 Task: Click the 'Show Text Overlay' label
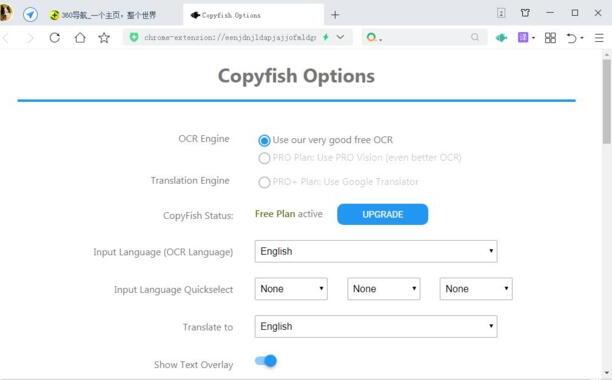193,364
